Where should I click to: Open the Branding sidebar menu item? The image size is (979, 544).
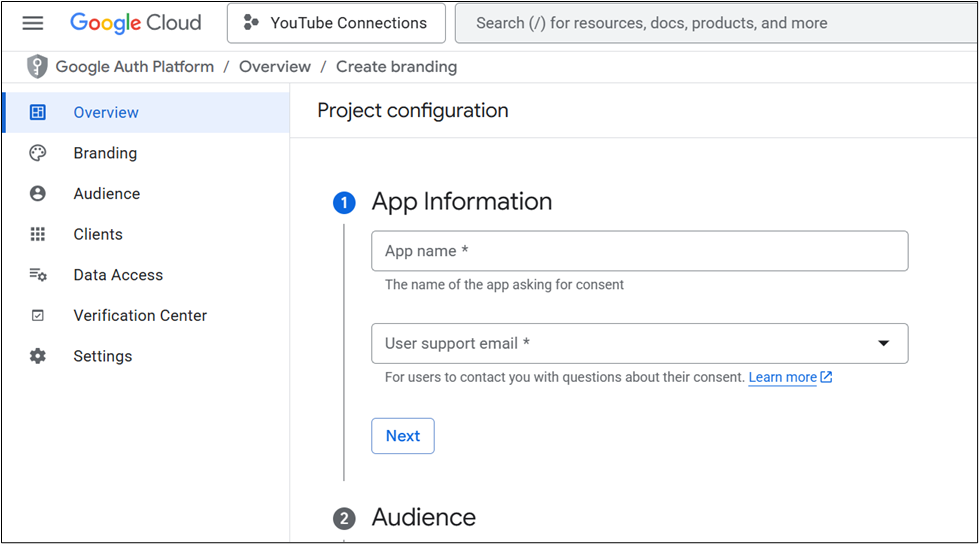click(105, 153)
